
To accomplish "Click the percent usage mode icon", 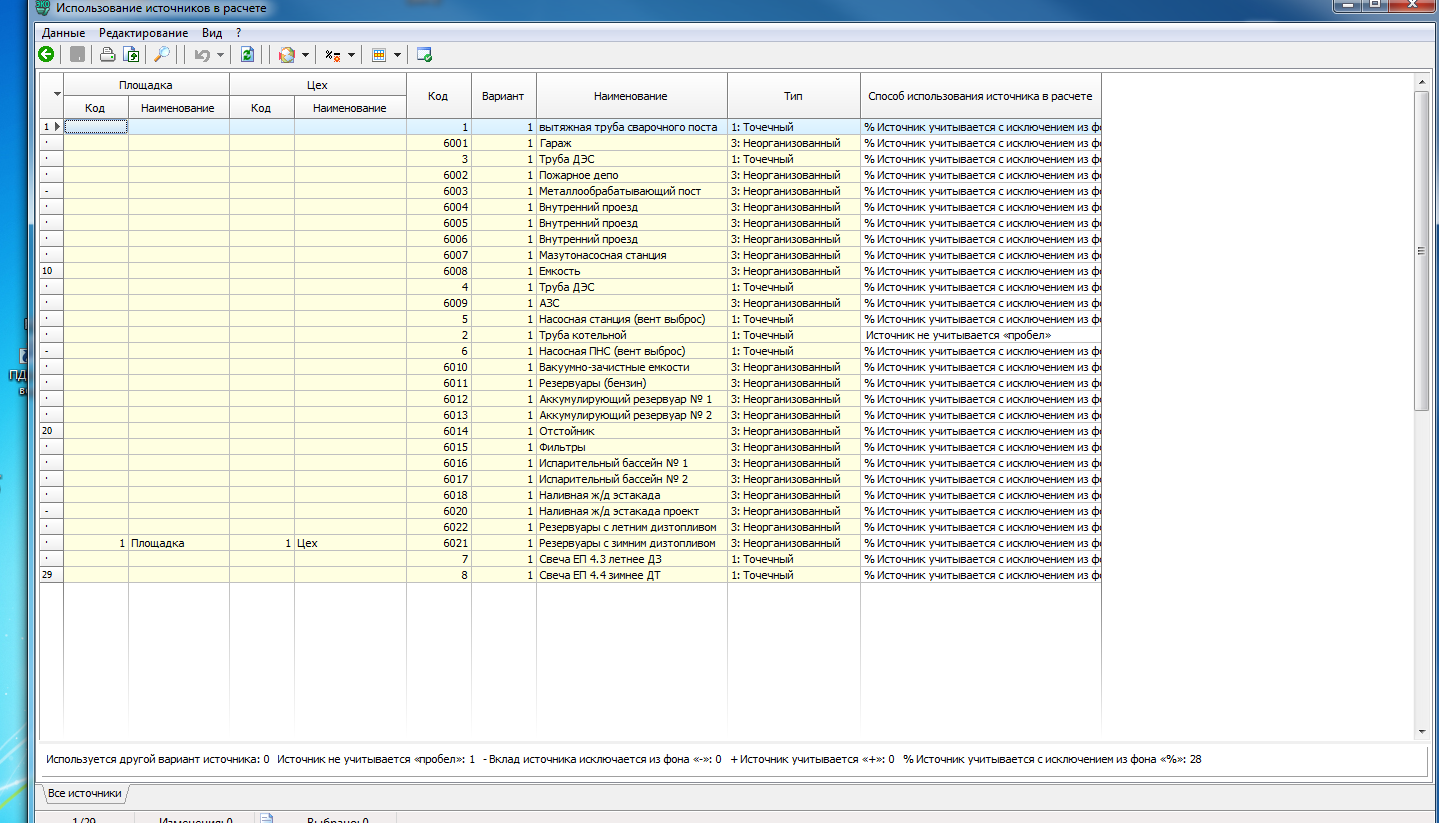I will point(334,55).
